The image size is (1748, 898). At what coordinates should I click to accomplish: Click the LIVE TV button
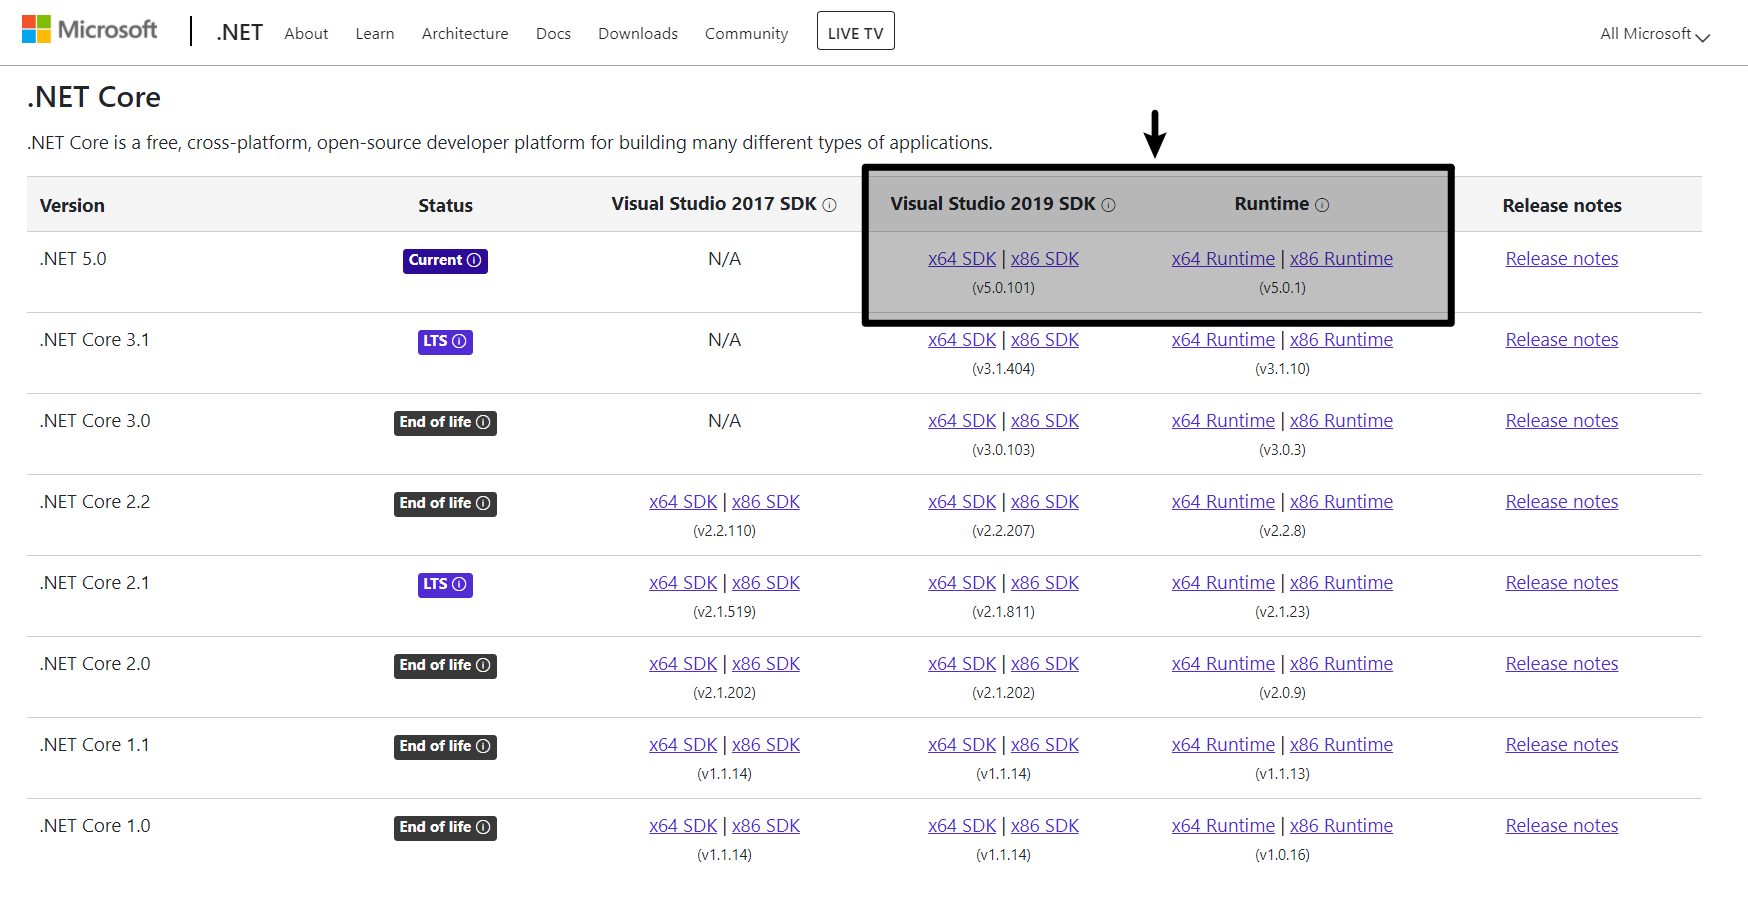coord(856,31)
